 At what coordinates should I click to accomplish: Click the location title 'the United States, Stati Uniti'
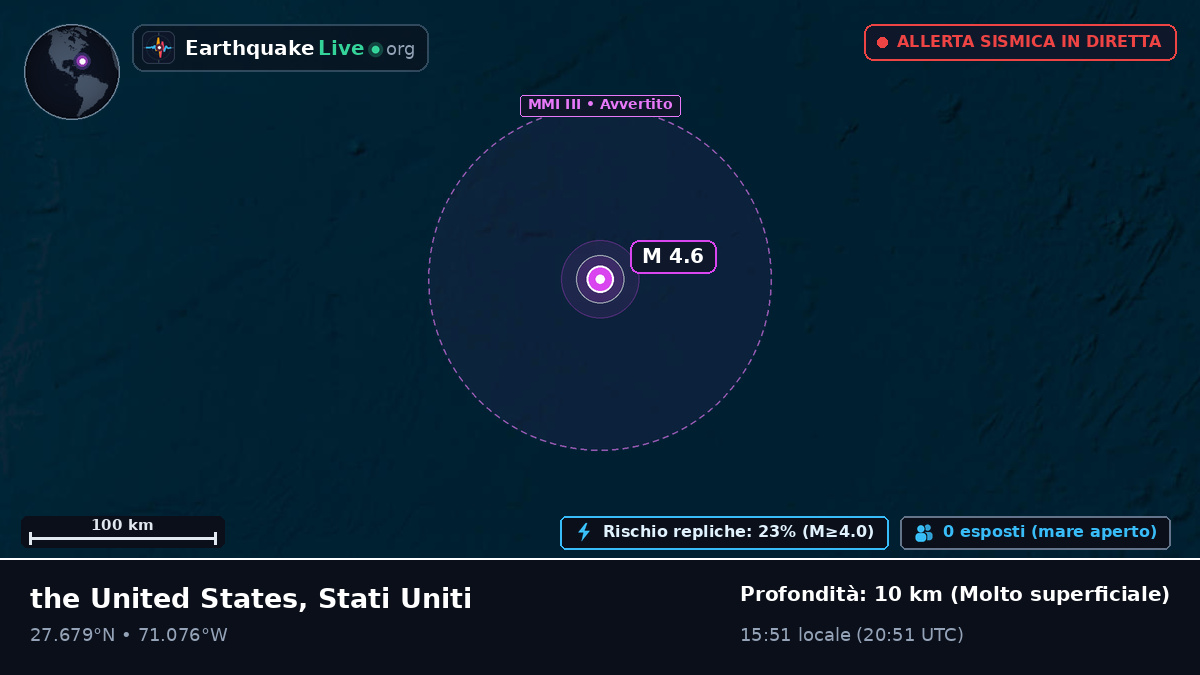tap(251, 599)
